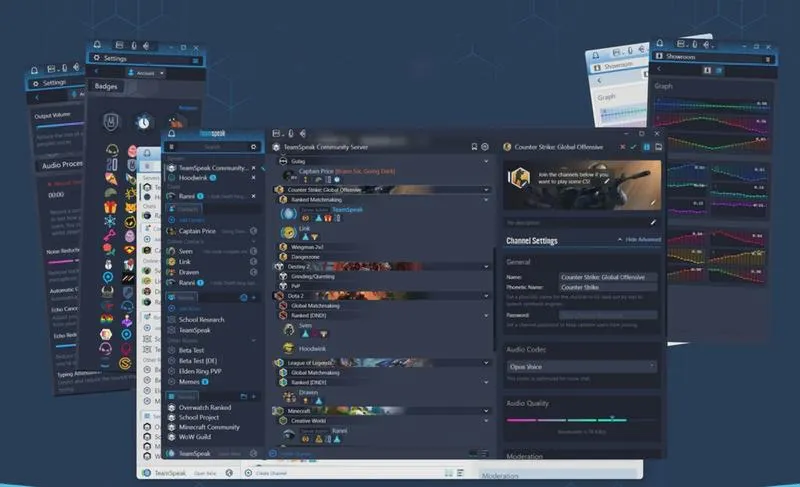800x487 pixels.
Task: Edit the channel description with the pencil icon
Action: [x=653, y=222]
